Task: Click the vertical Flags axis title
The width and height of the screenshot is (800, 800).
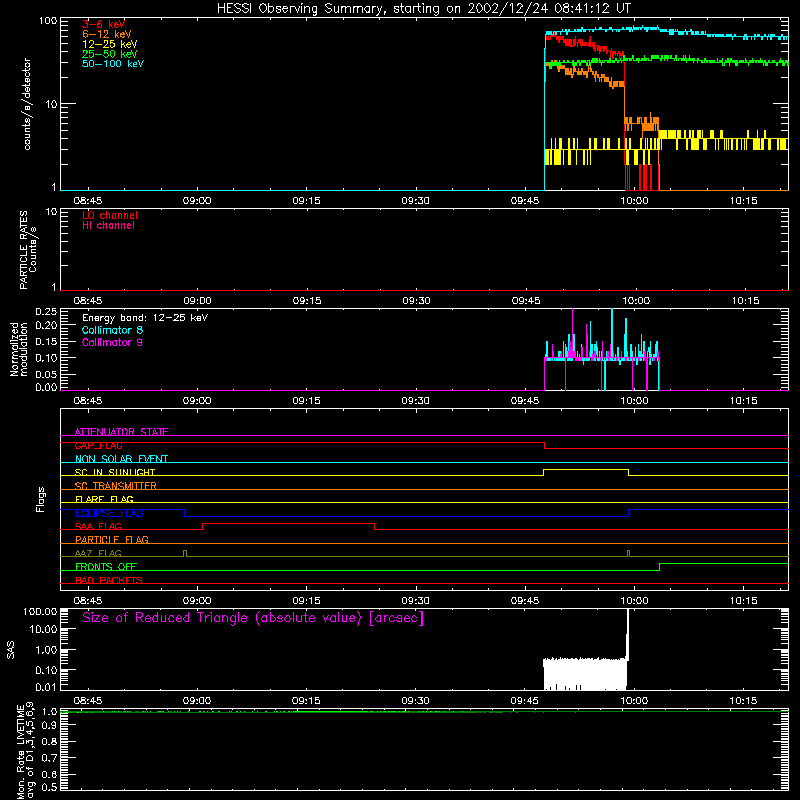Action: click(x=40, y=499)
